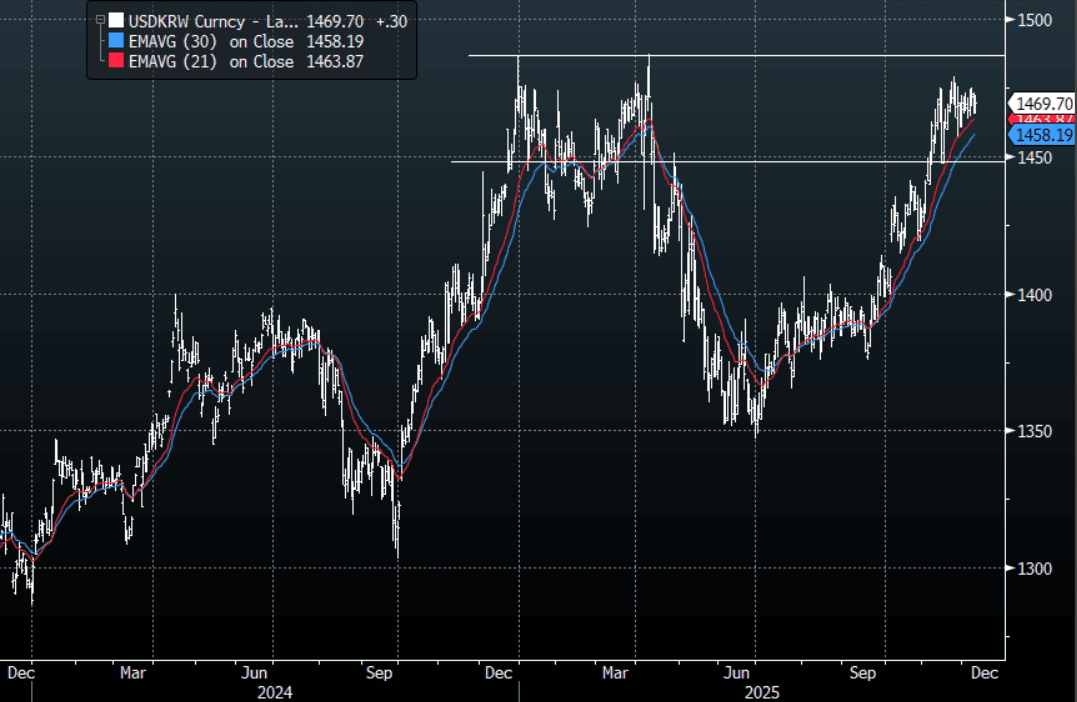Click the 1400 label on price axis
Image resolution: width=1077 pixels, height=702 pixels.
click(x=1034, y=294)
